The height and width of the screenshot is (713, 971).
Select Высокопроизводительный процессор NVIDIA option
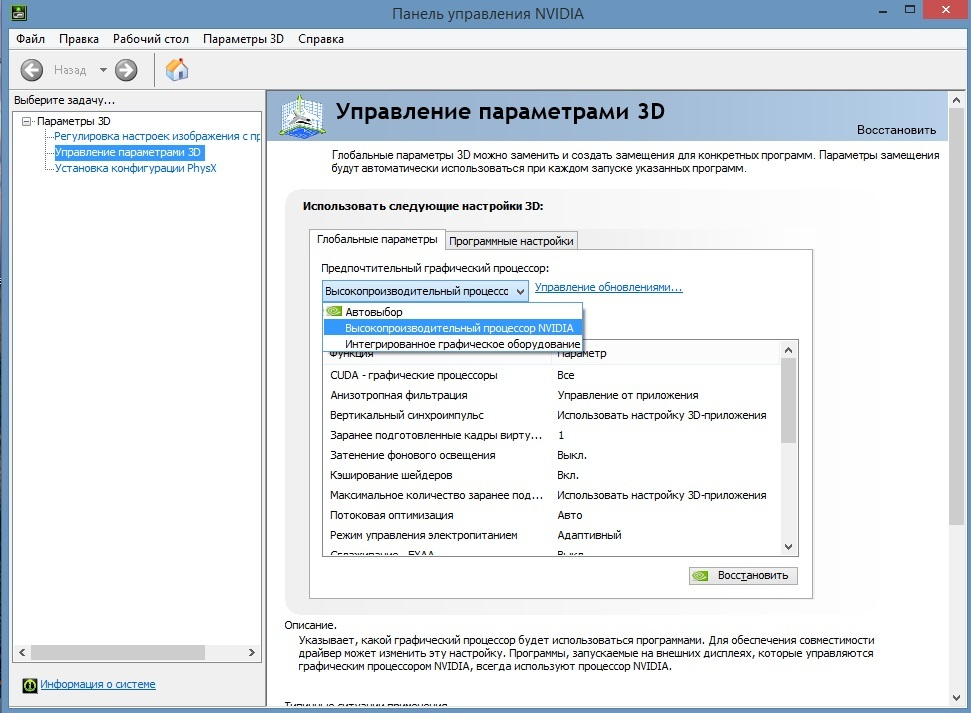(x=459, y=328)
